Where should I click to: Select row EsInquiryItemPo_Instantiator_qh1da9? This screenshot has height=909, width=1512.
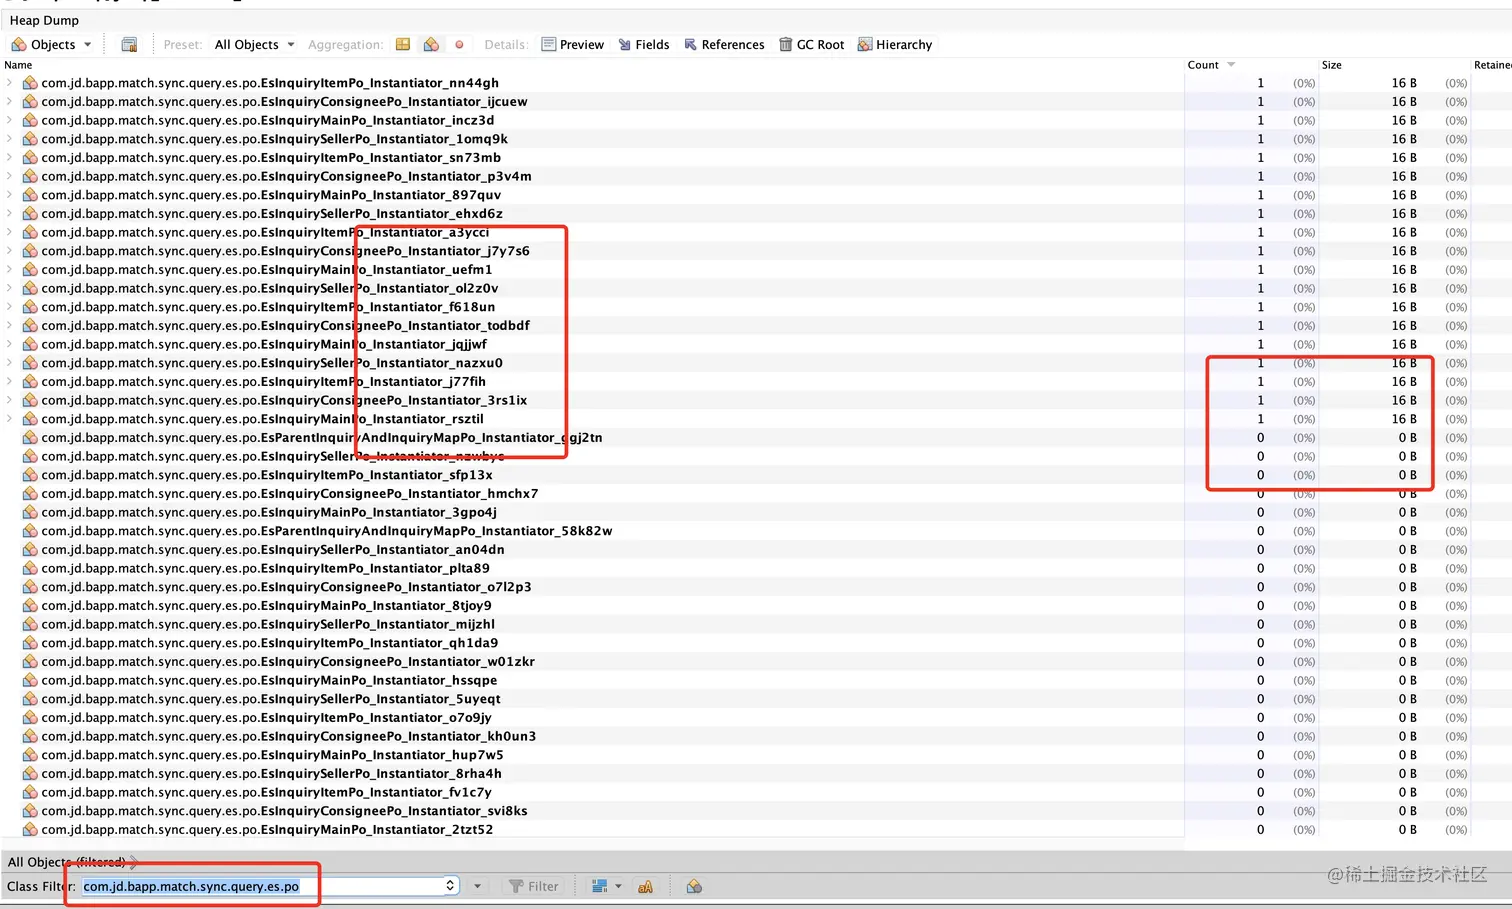coord(756,643)
